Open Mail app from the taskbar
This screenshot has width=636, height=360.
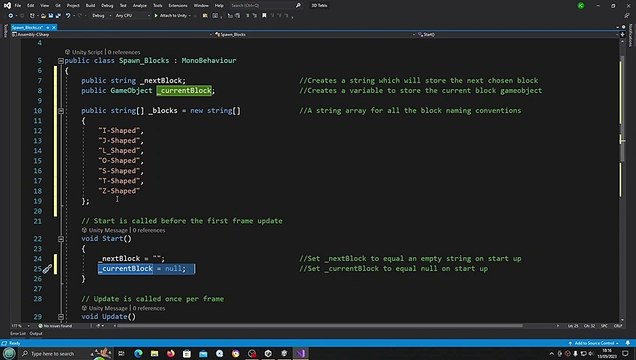click(x=203, y=354)
